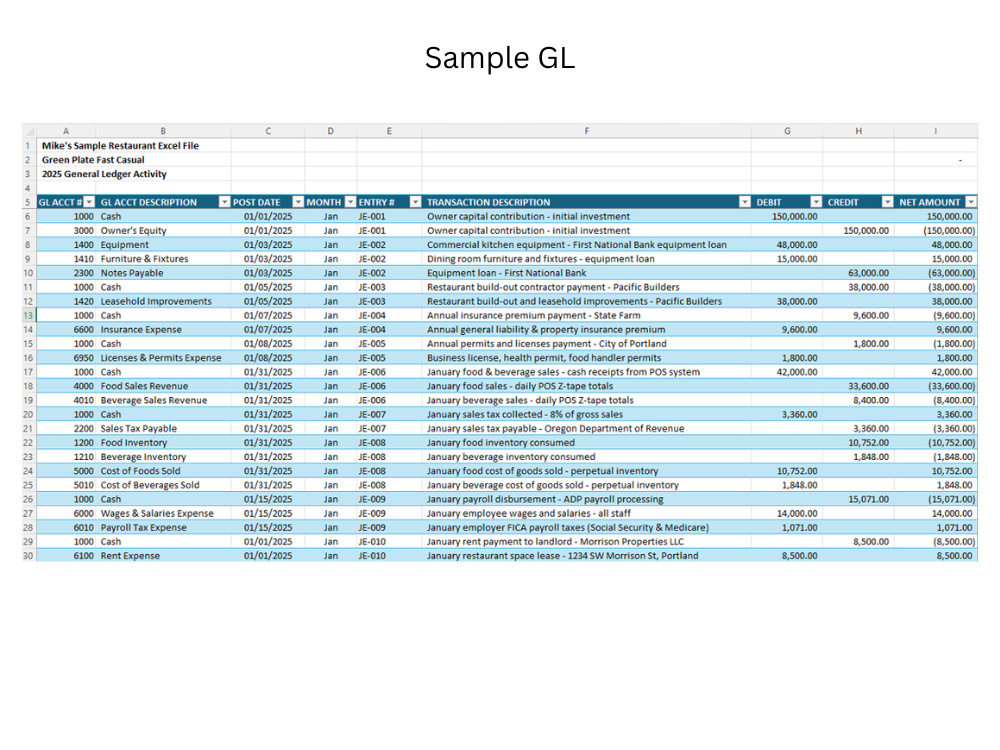Image resolution: width=1000 pixels, height=750 pixels.
Task: Open the NET AMOUNT filter dropdown
Action: coord(971,202)
